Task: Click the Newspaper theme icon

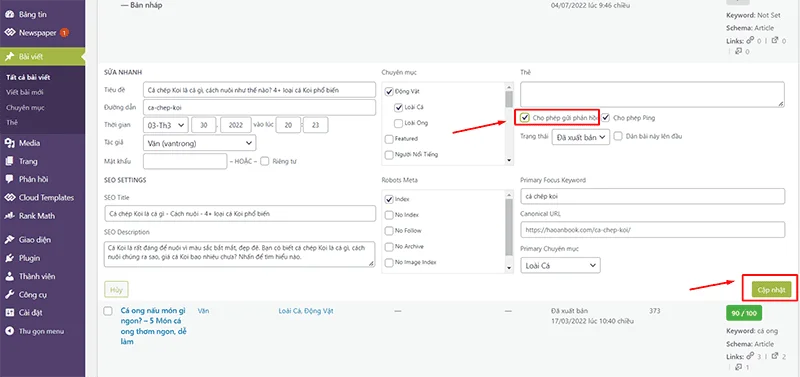Action: coord(9,33)
